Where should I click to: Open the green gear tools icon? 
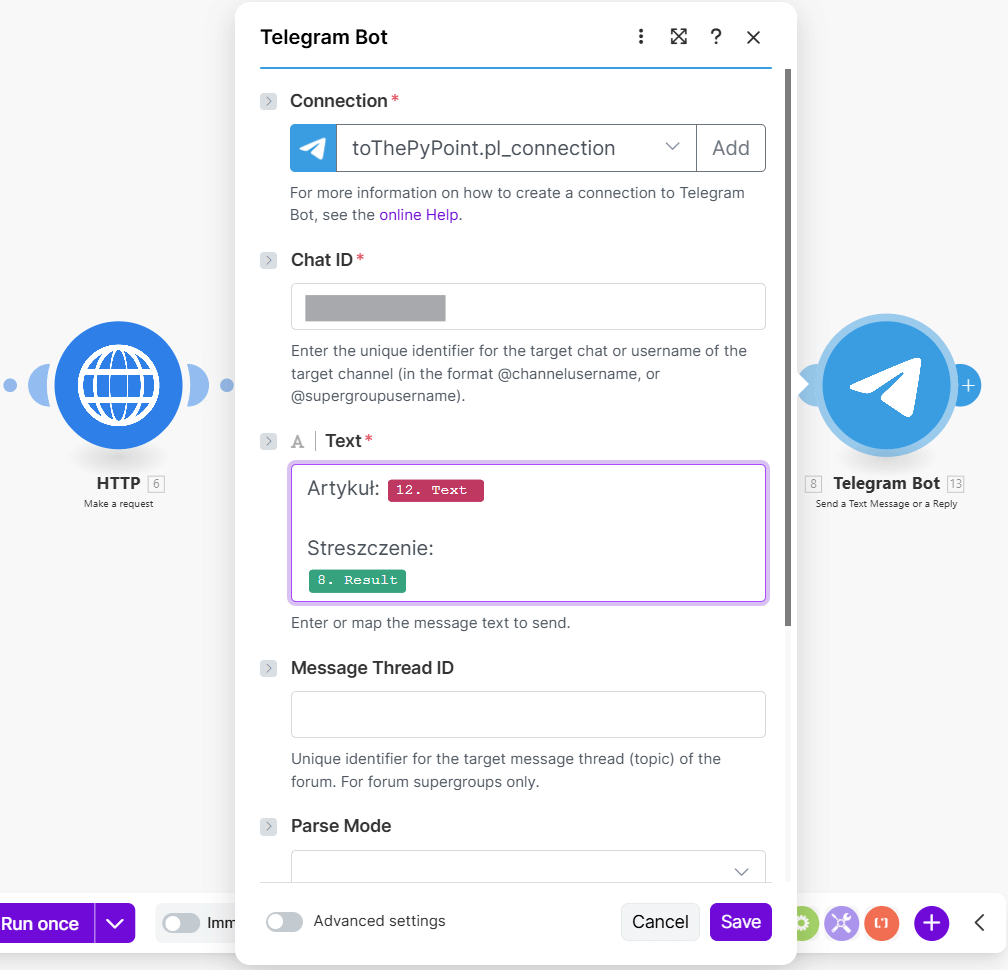[807, 924]
